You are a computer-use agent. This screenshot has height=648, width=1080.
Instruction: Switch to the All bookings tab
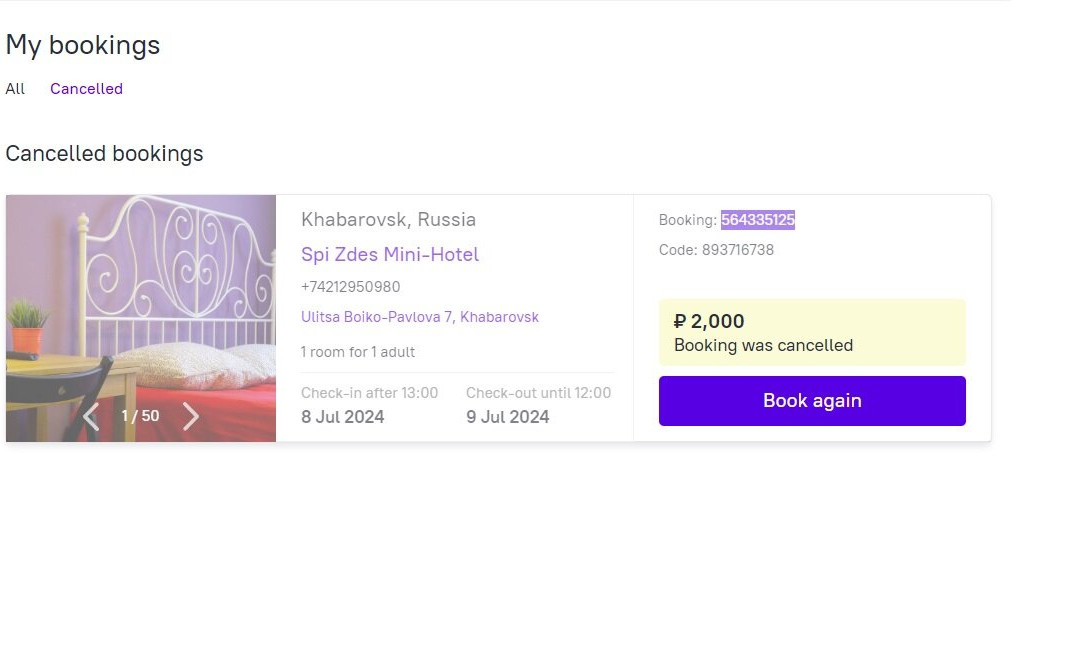coord(15,89)
